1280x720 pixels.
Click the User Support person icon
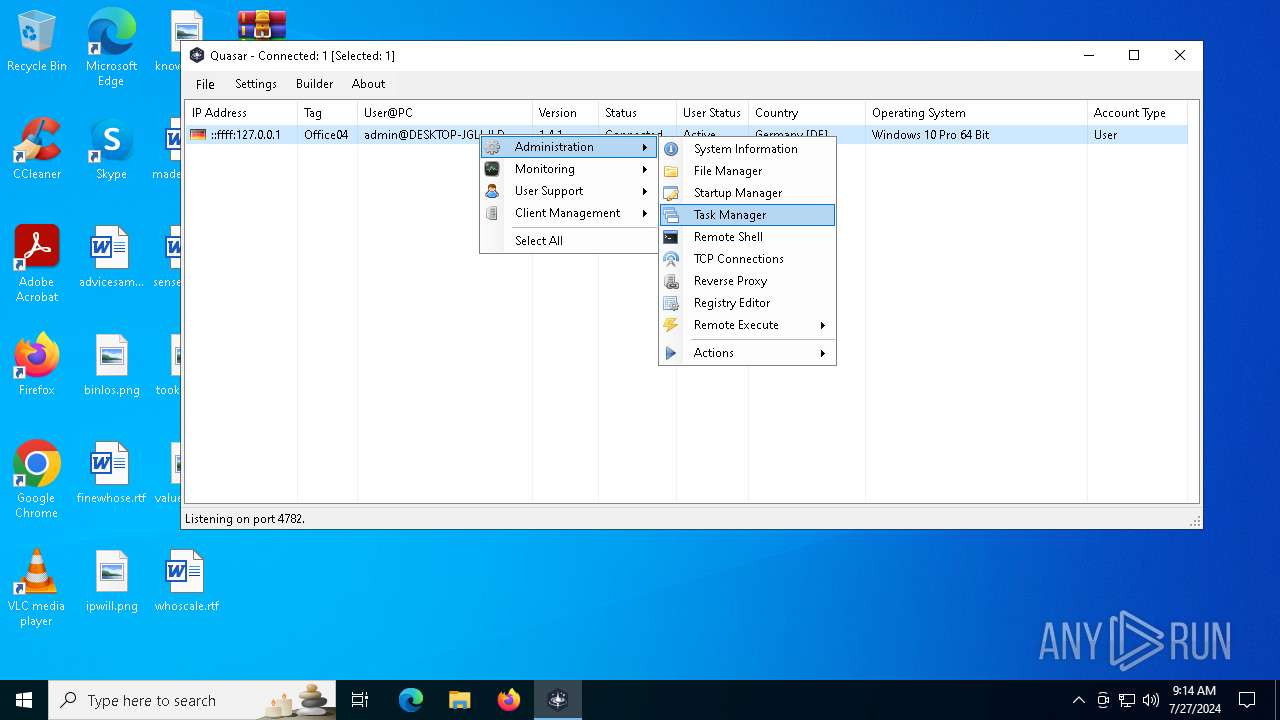[x=492, y=191]
